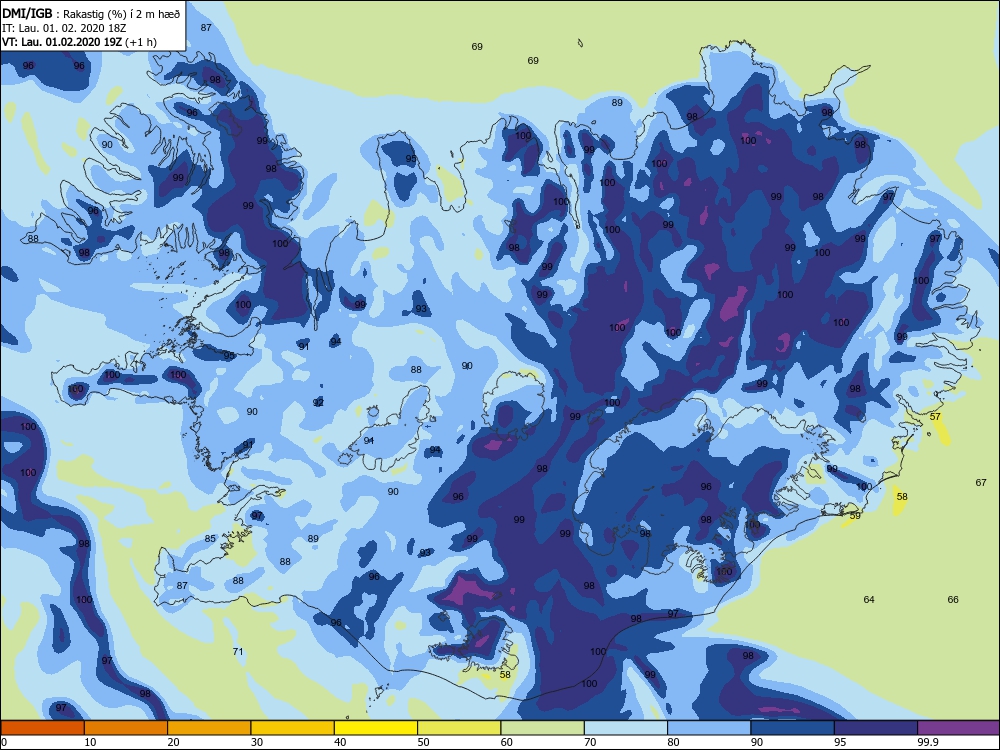Click the '10' legend scale label
Screen dimensions: 1000x750
(x=91, y=742)
